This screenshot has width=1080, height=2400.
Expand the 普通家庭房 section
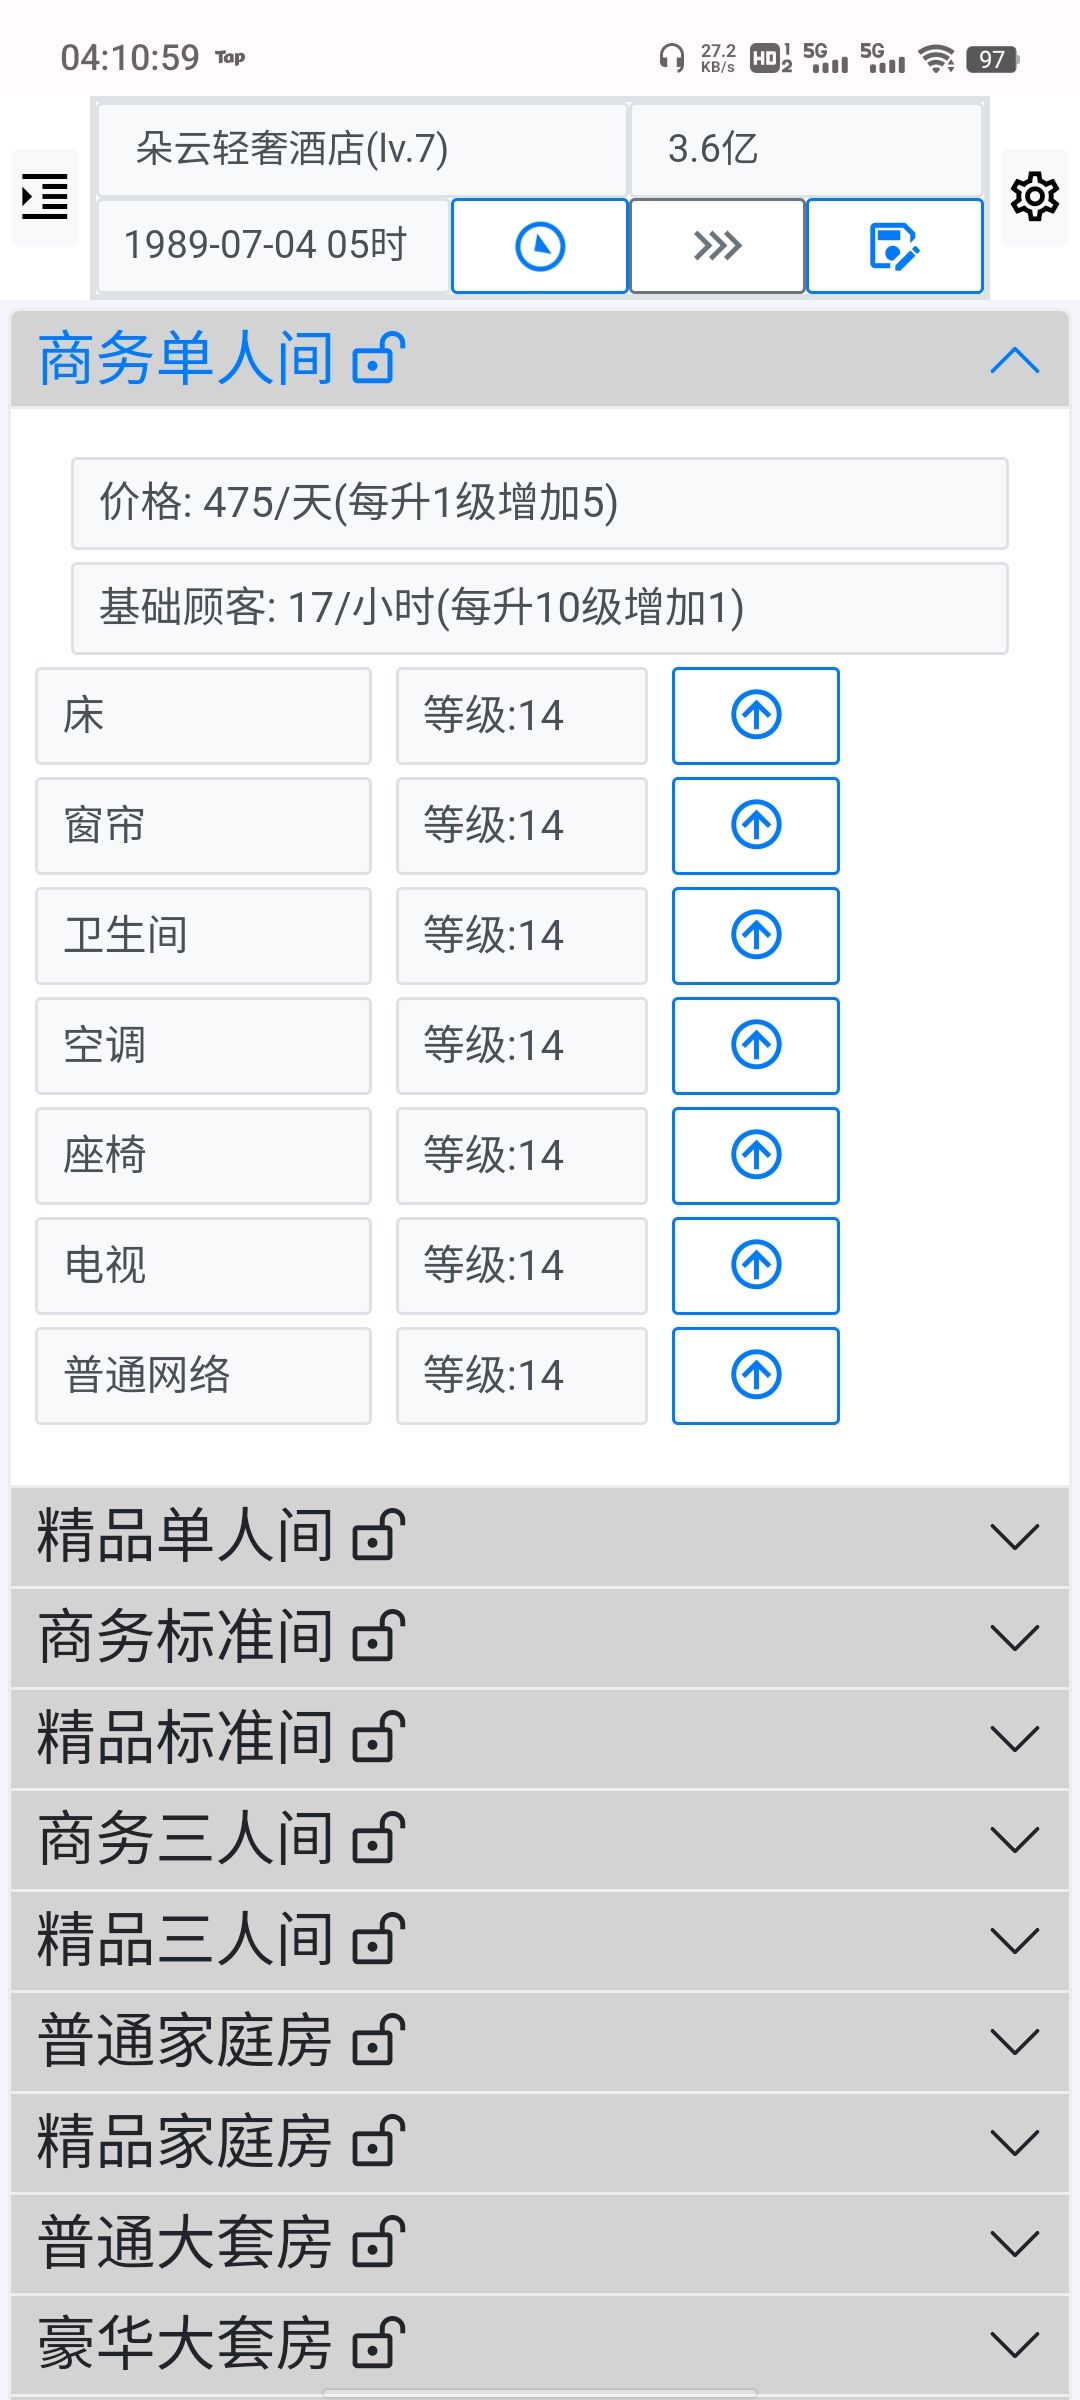click(x=1014, y=2041)
